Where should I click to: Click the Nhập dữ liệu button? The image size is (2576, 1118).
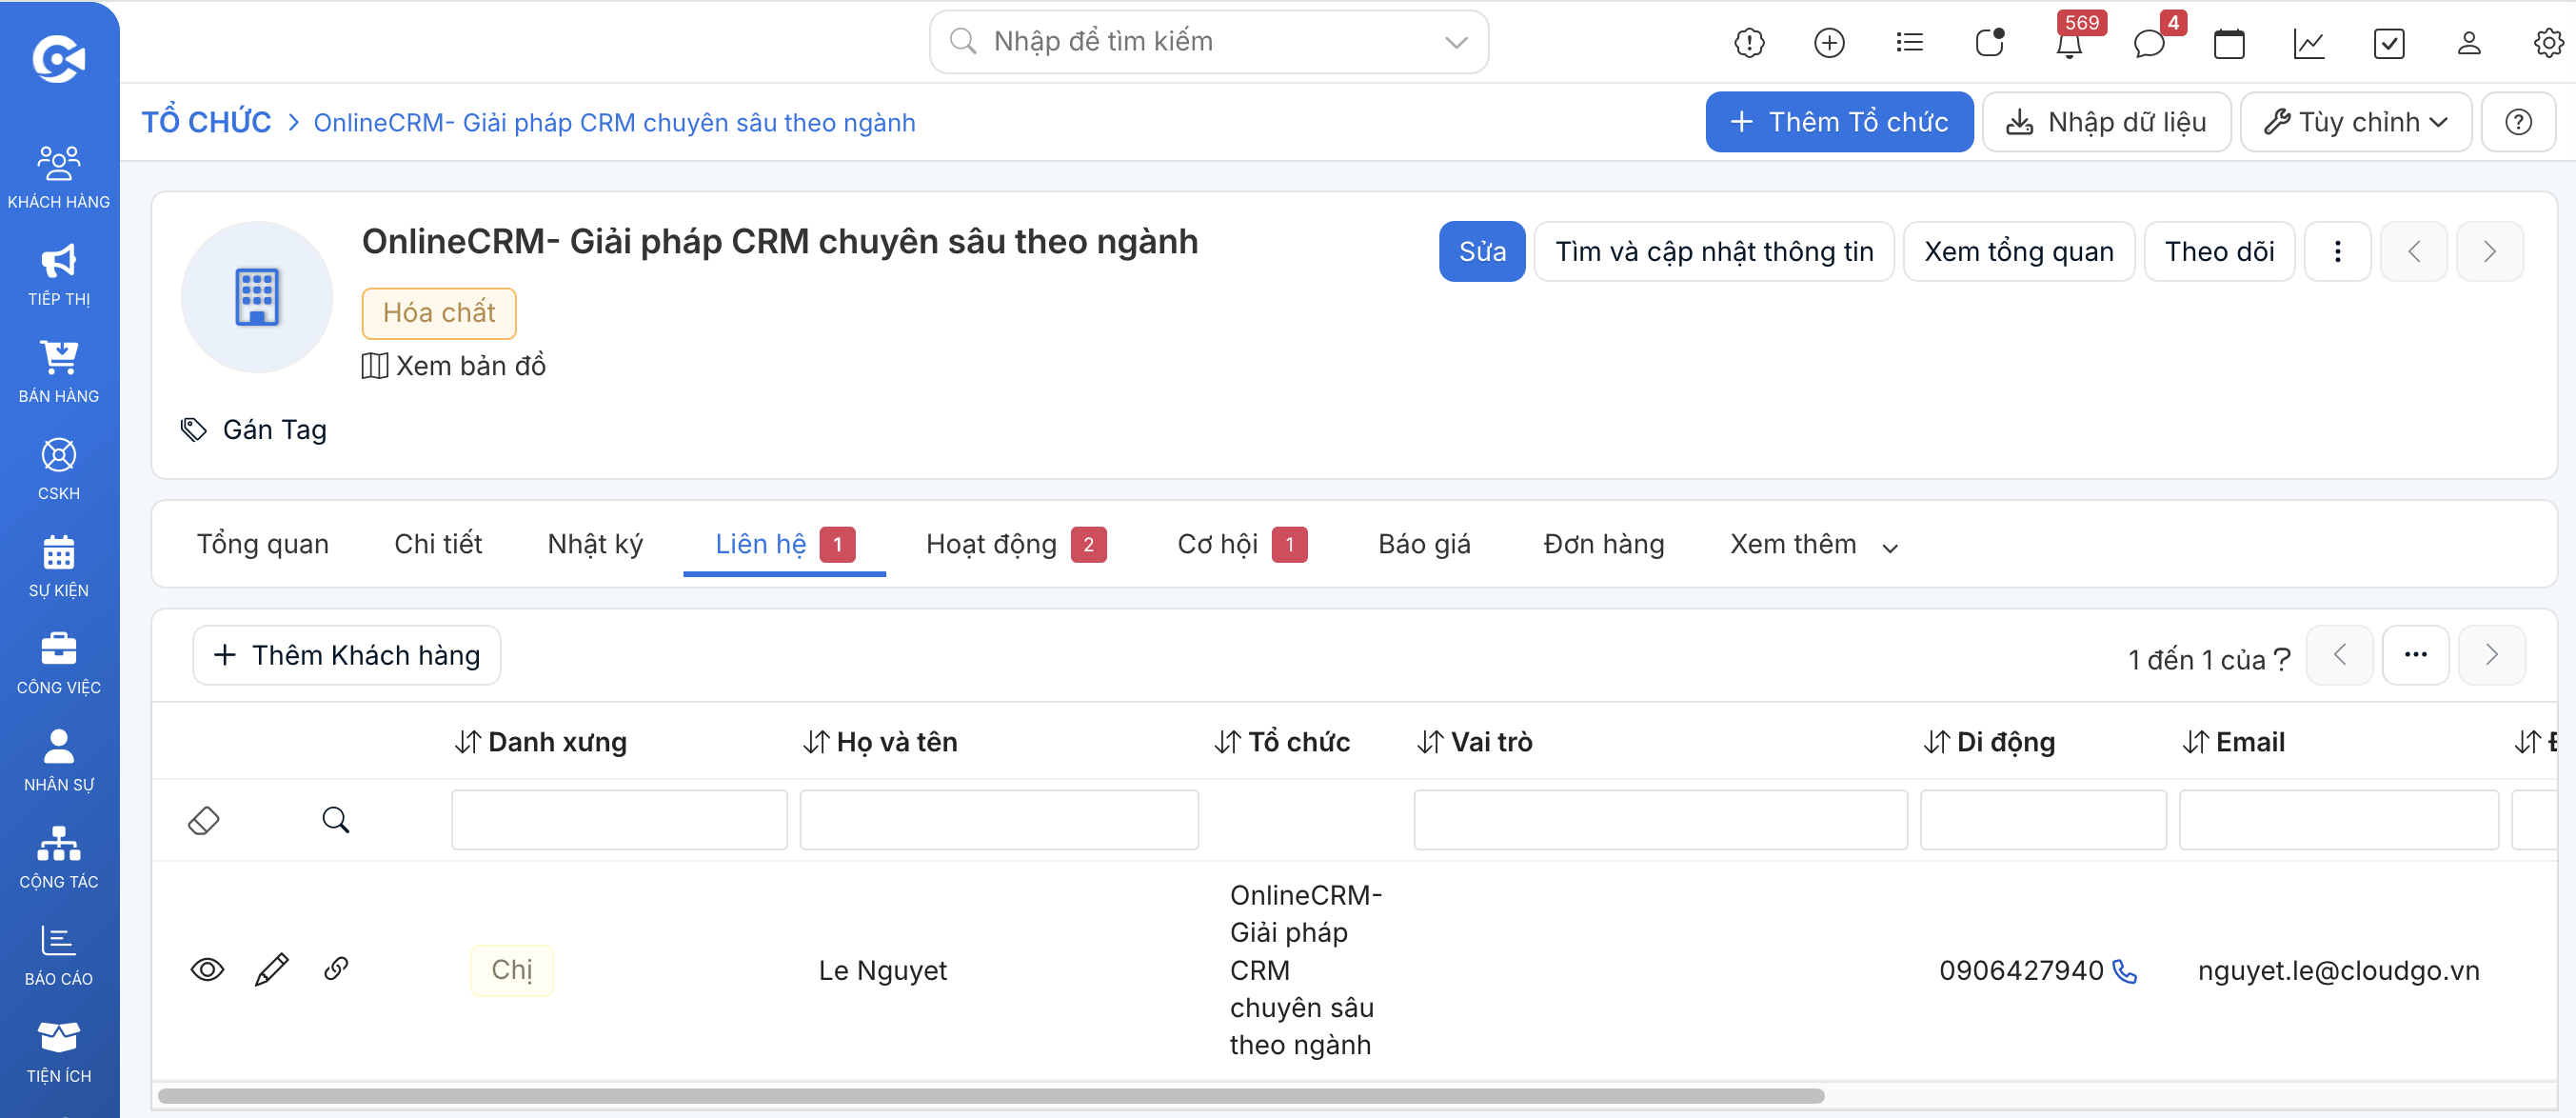2106,122
